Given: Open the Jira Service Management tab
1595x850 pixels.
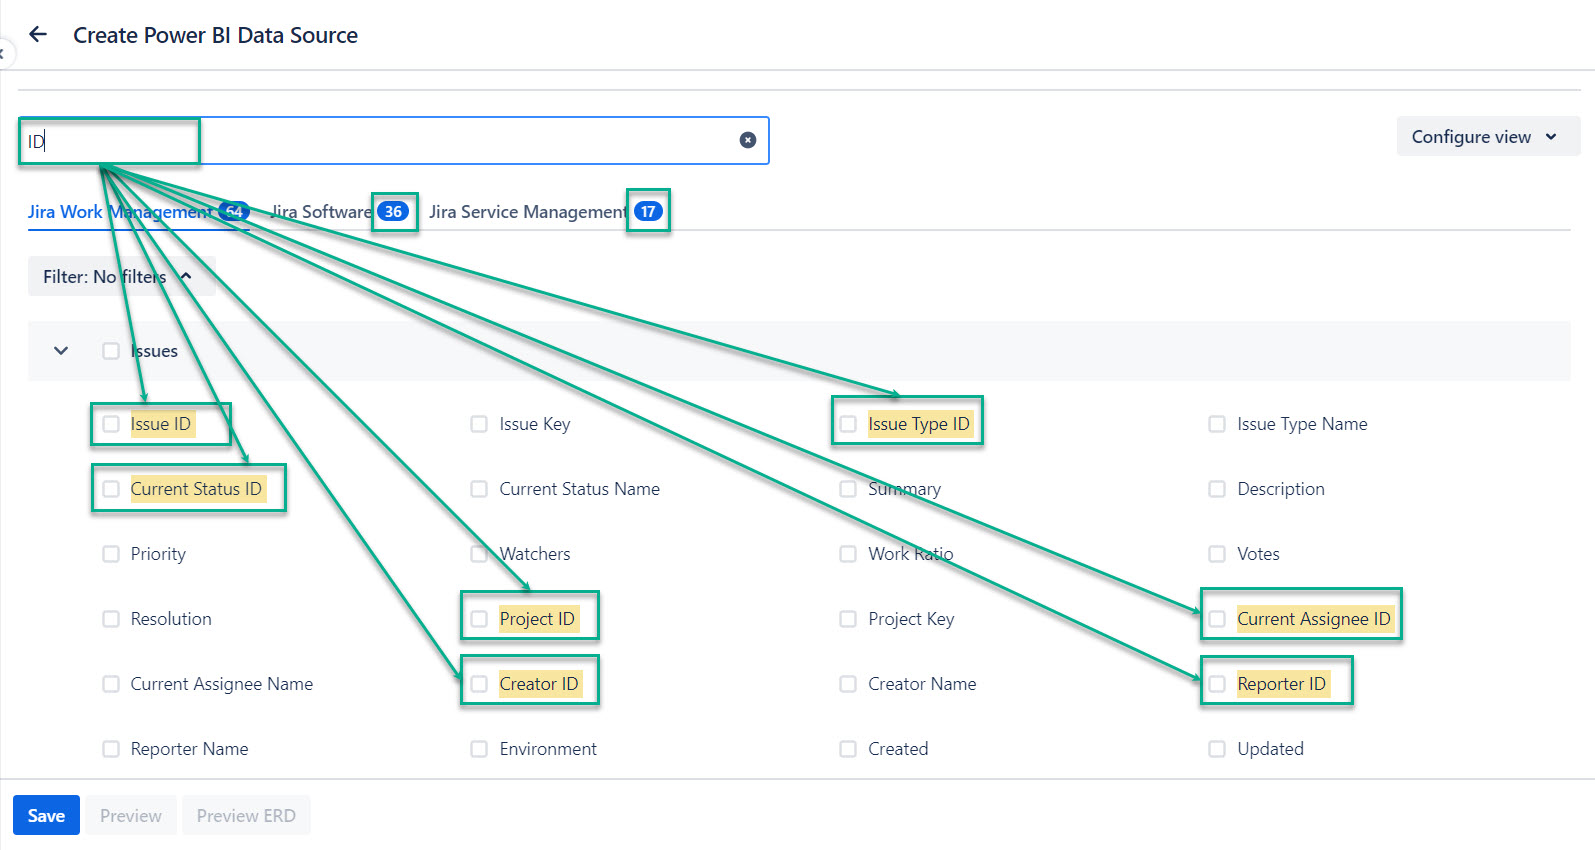Looking at the screenshot, I should pyautogui.click(x=527, y=212).
